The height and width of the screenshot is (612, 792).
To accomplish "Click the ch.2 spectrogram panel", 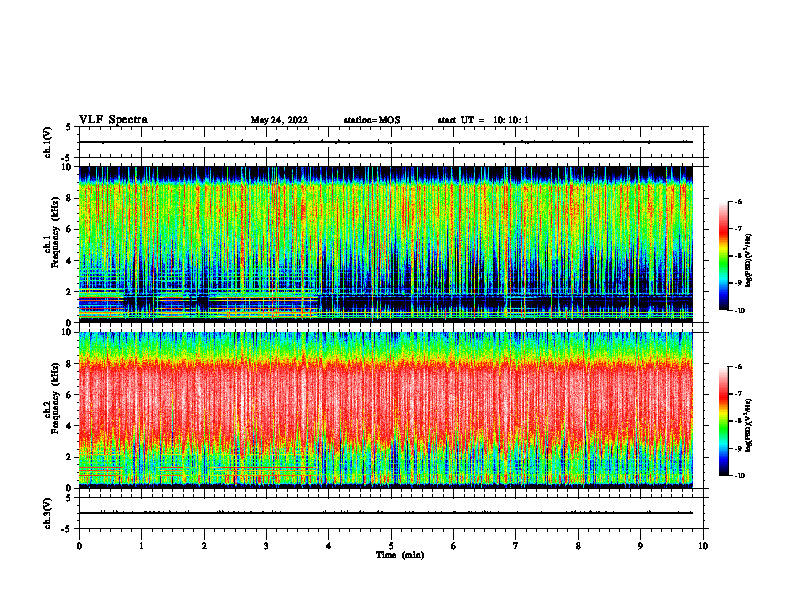I will point(386,410).
